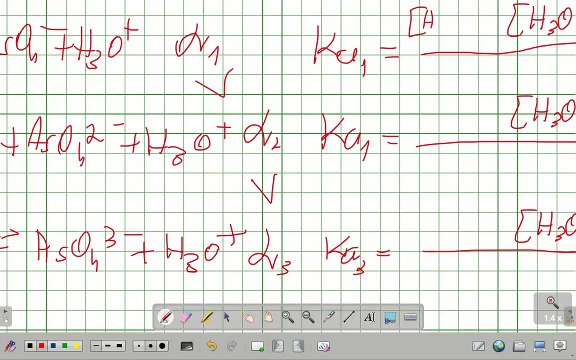Add a new page
Viewport: 576px width, 360px height.
pos(258,346)
